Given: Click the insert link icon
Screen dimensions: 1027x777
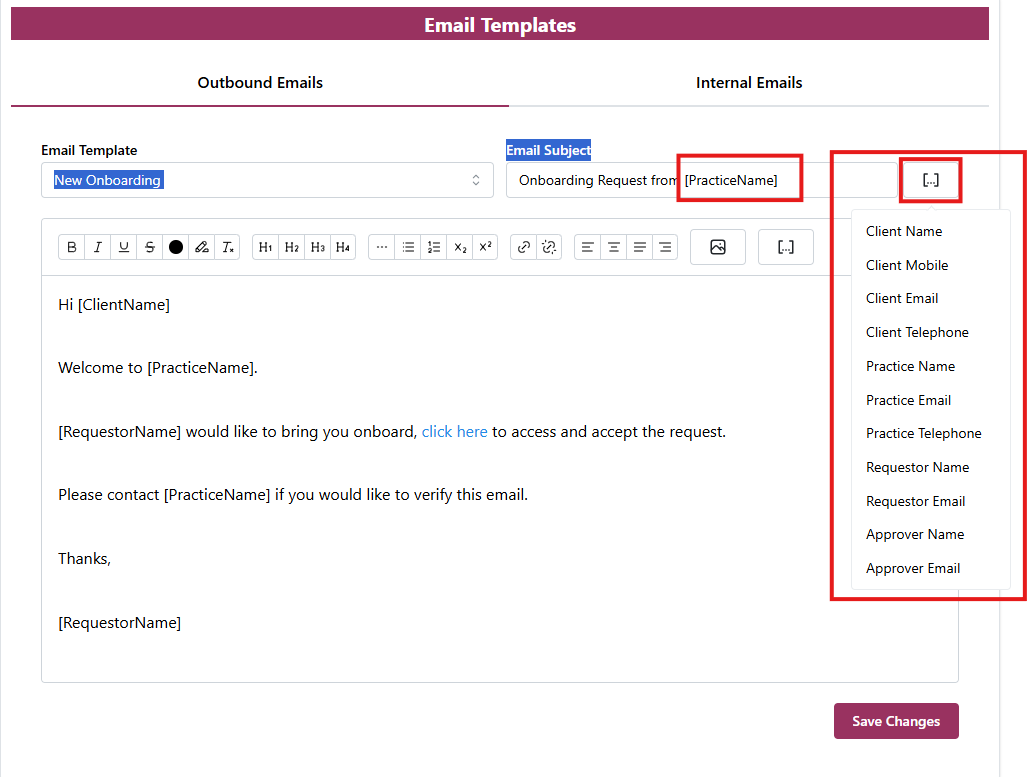Looking at the screenshot, I should (523, 247).
